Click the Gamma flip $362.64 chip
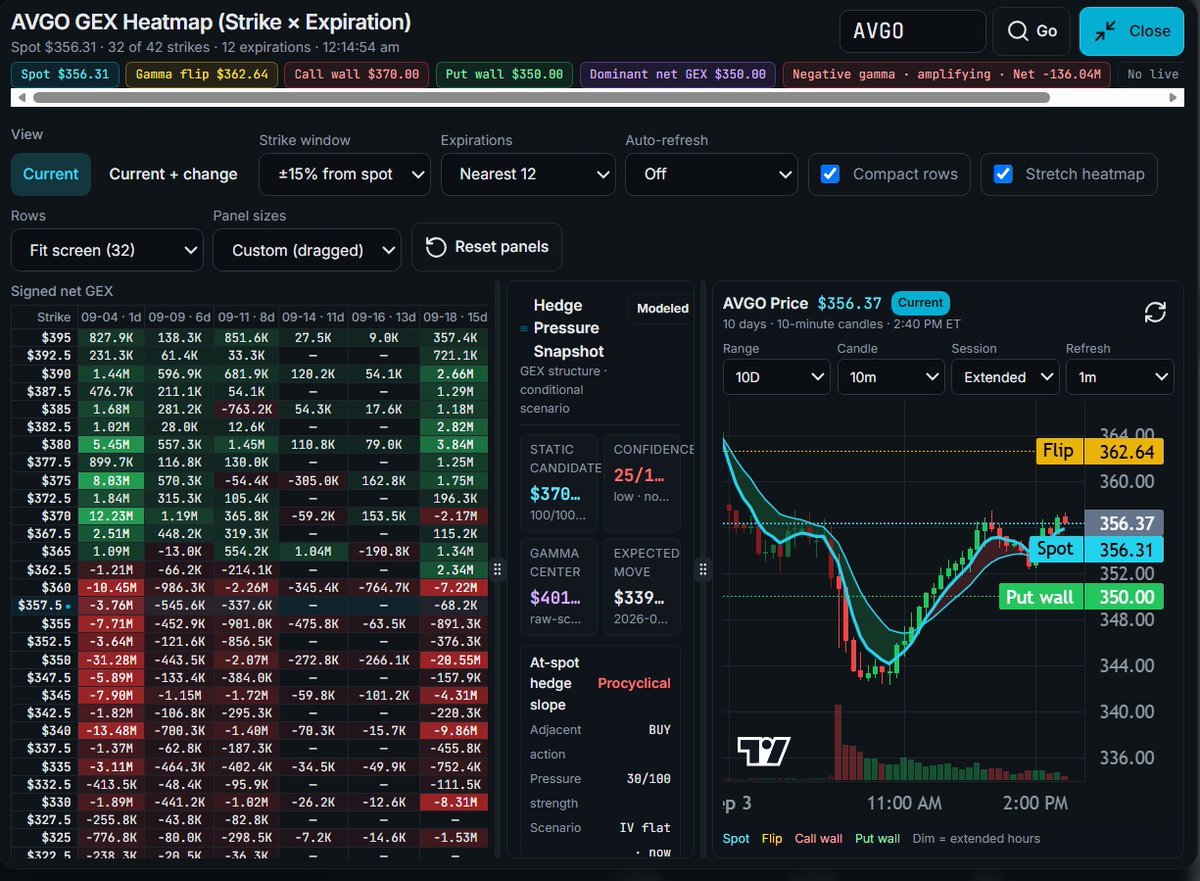The image size is (1200, 881). [x=201, y=75]
